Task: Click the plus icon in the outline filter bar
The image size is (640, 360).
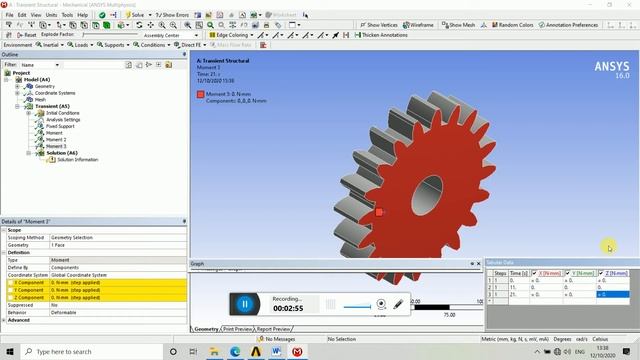Action: click(159, 65)
